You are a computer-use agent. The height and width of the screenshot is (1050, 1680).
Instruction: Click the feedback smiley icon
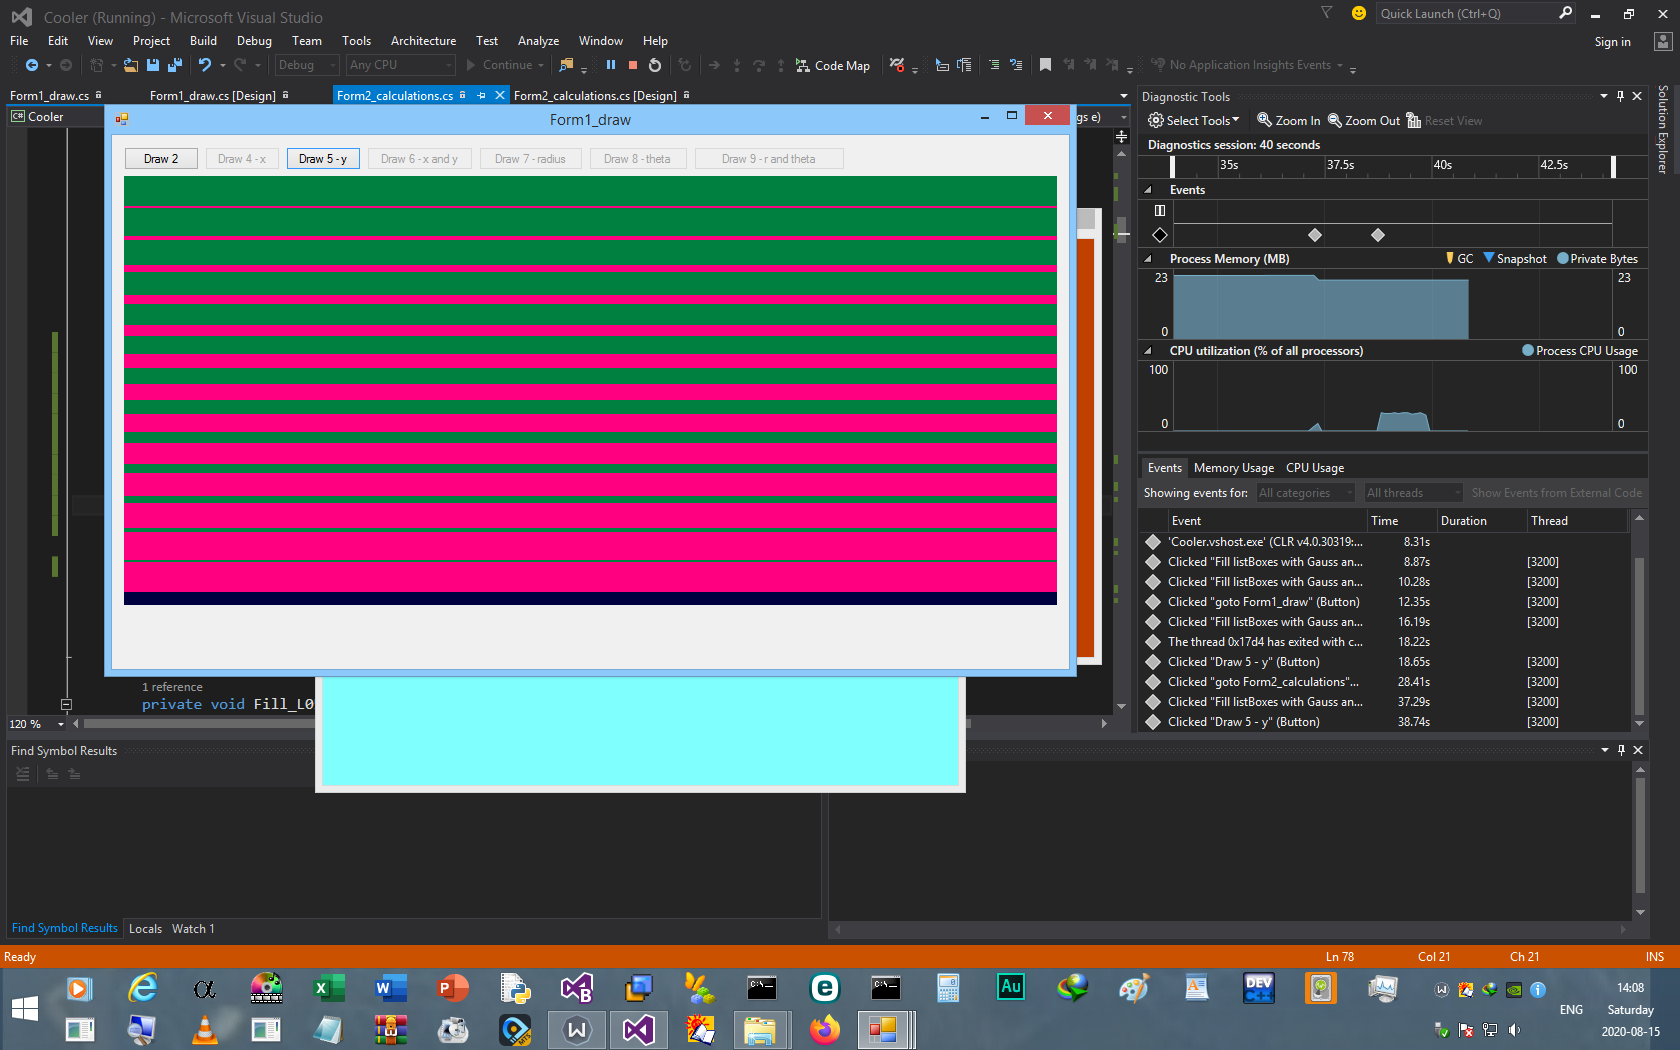click(x=1358, y=13)
